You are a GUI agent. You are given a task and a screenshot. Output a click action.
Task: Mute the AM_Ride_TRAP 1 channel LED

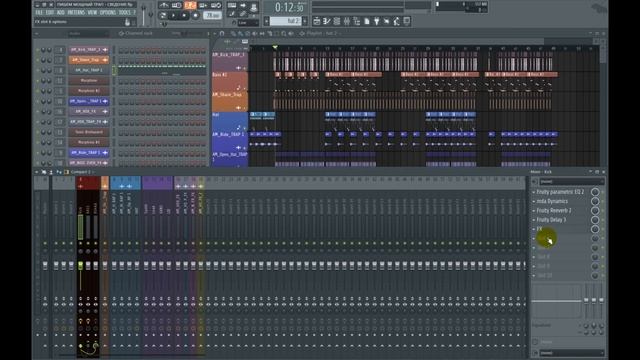(x=38, y=153)
